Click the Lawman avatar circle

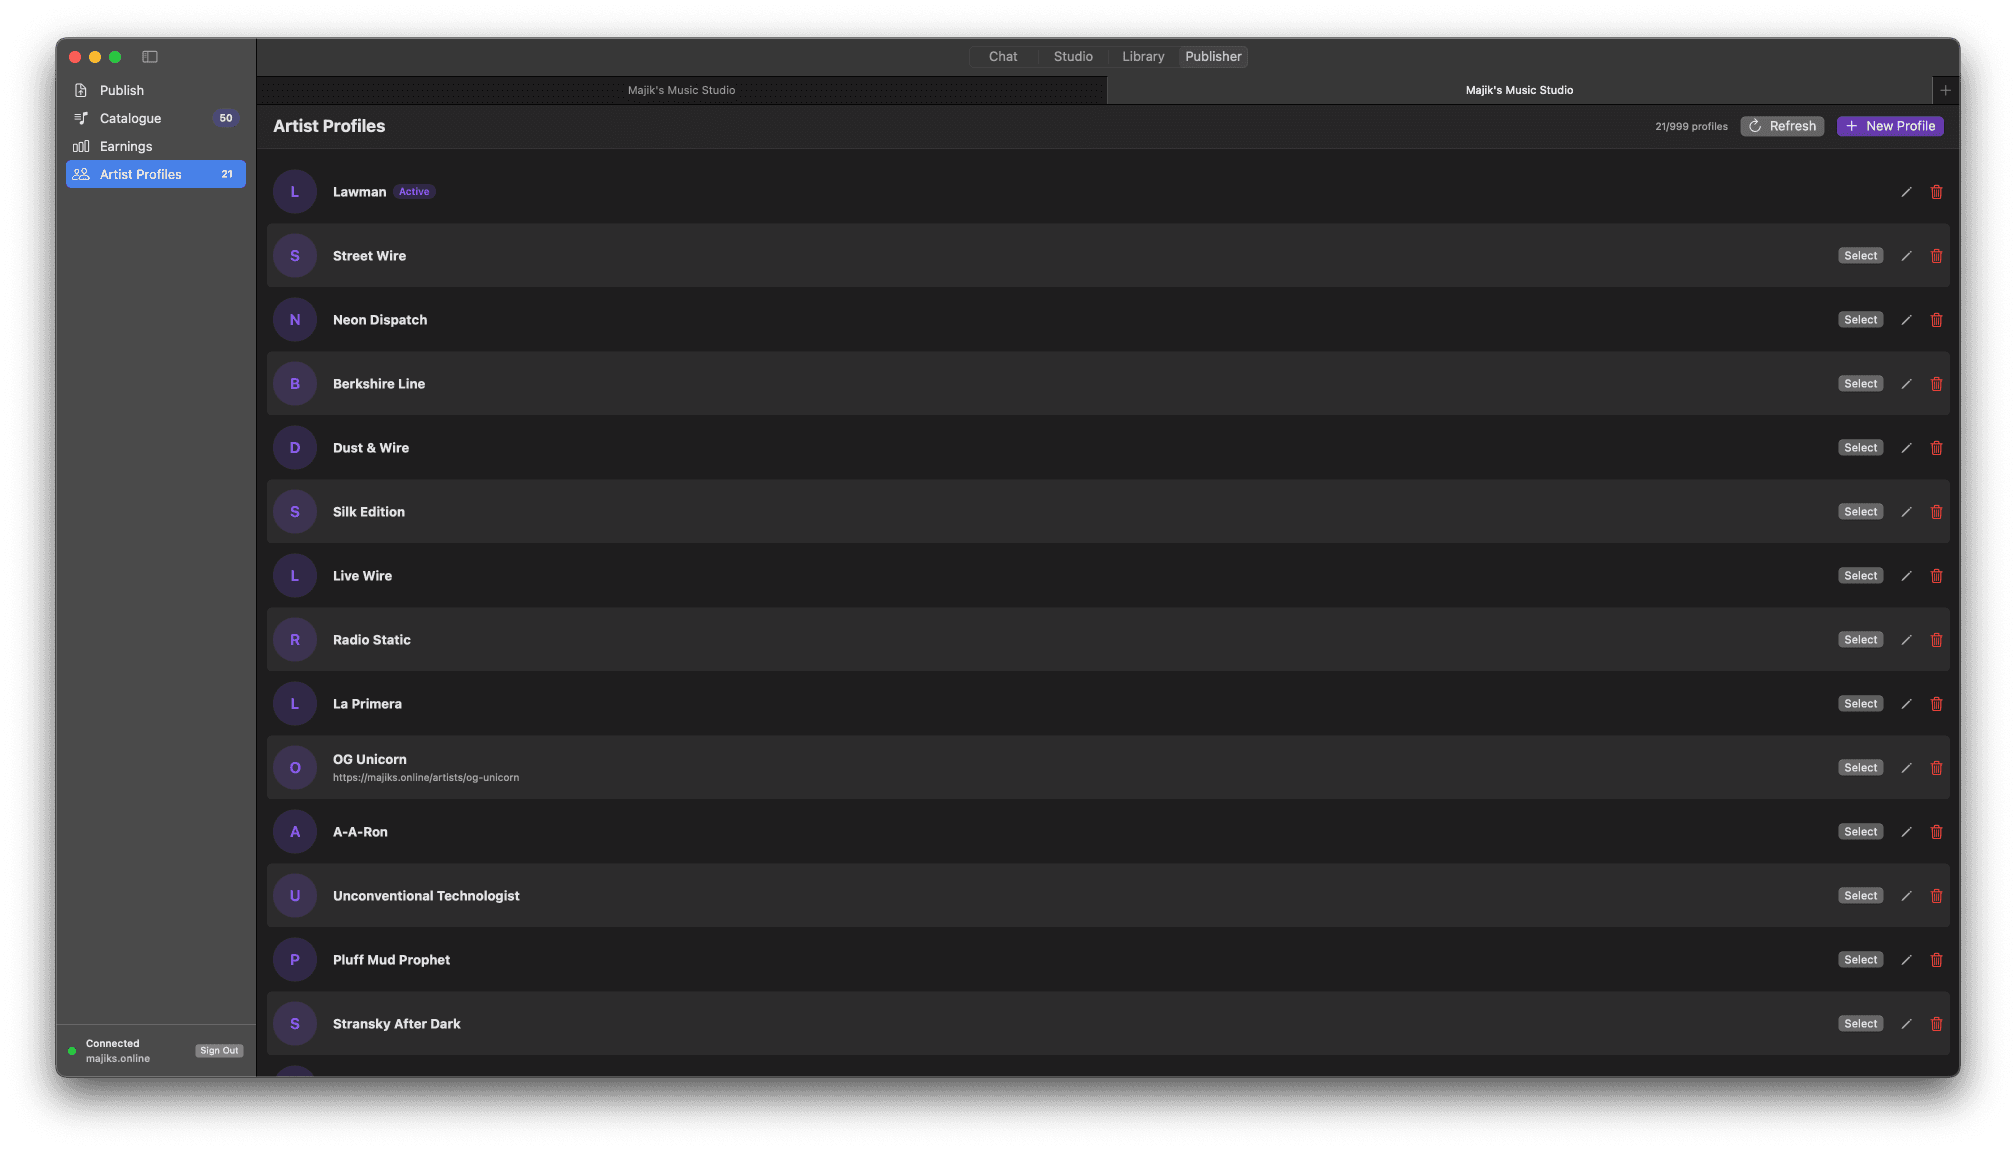click(295, 192)
